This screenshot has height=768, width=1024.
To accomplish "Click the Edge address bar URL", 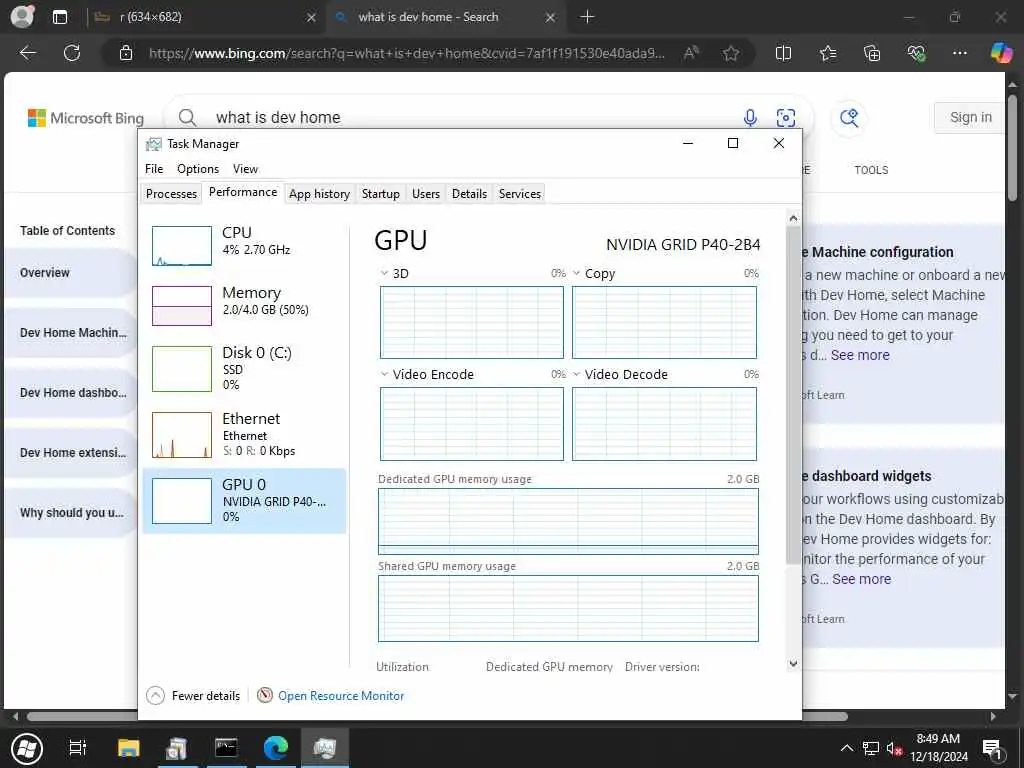I will [406, 53].
